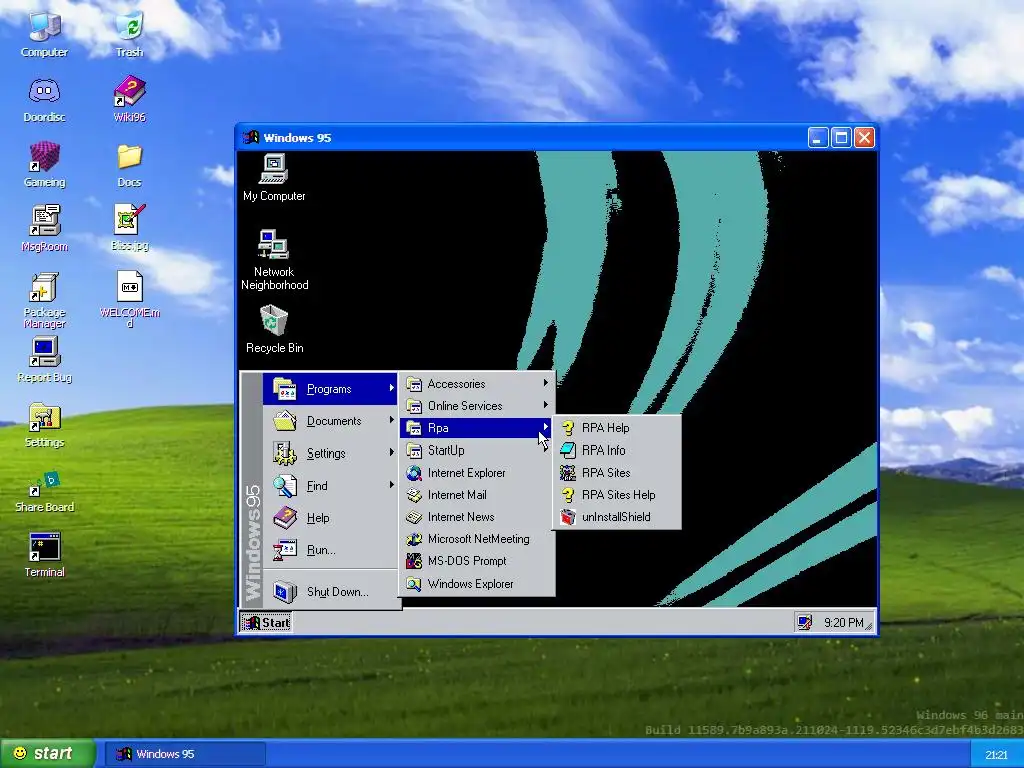Expand the Accessories program group
1024x768 pixels.
[477, 384]
